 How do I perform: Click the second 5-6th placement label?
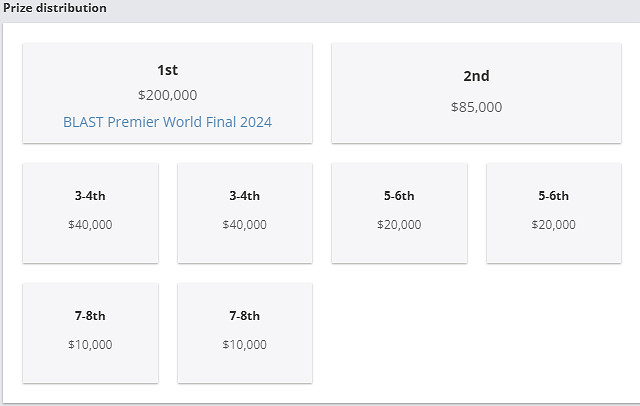553,196
